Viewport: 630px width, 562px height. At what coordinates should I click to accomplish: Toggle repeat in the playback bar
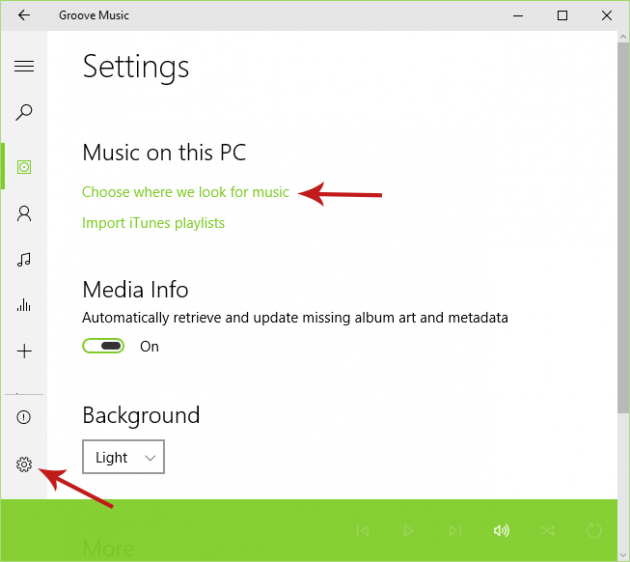(594, 530)
